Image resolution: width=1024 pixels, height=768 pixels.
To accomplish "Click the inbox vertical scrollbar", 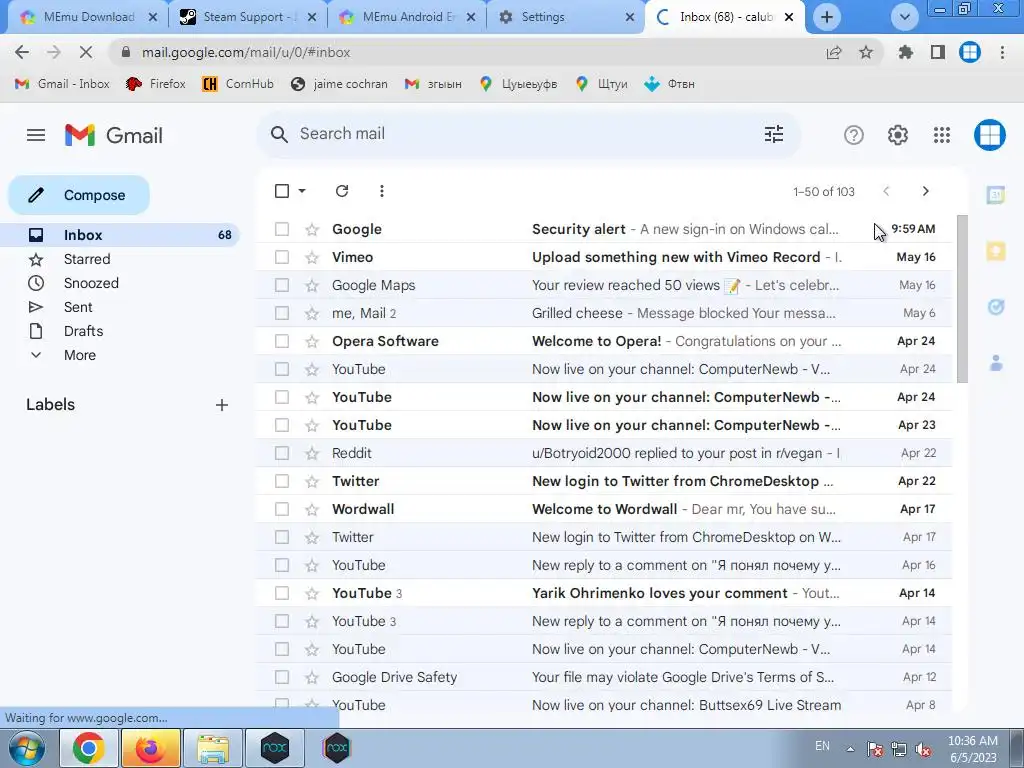I will pyautogui.click(x=962, y=299).
